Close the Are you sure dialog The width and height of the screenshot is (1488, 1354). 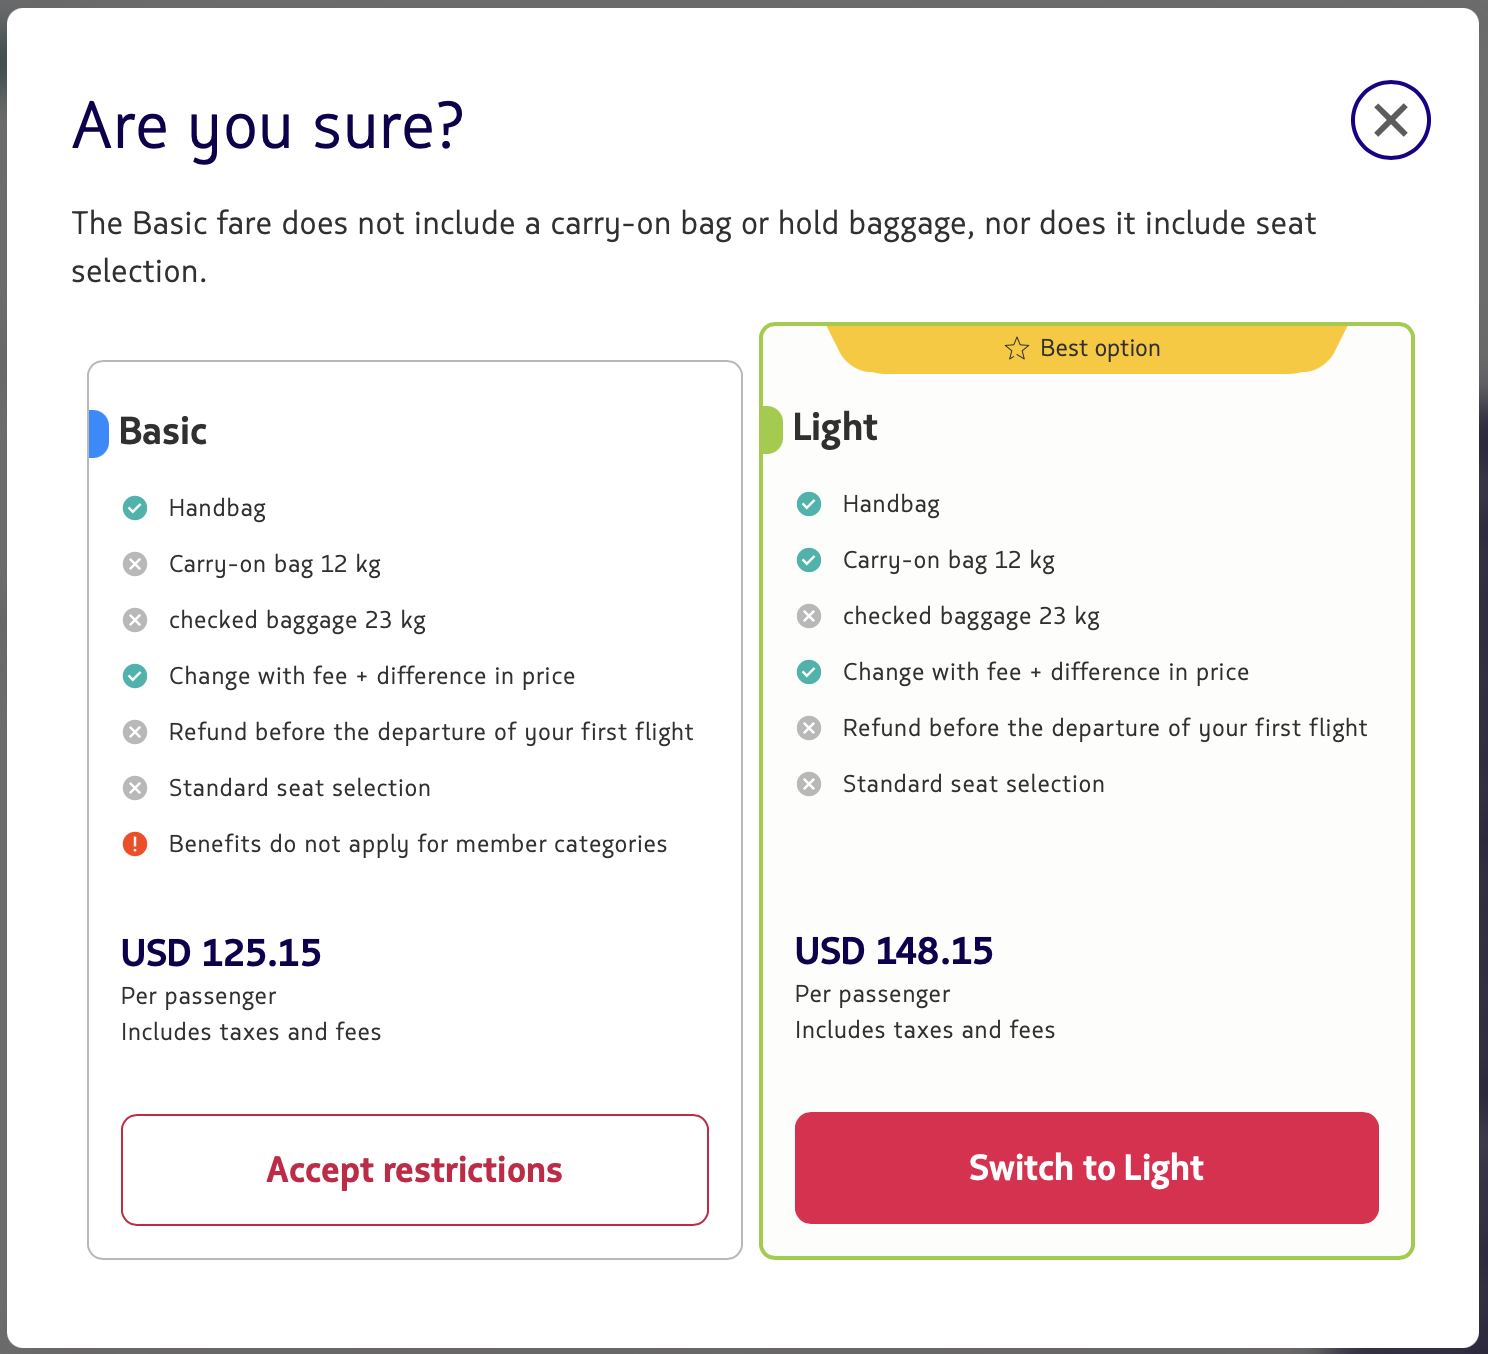(x=1390, y=120)
